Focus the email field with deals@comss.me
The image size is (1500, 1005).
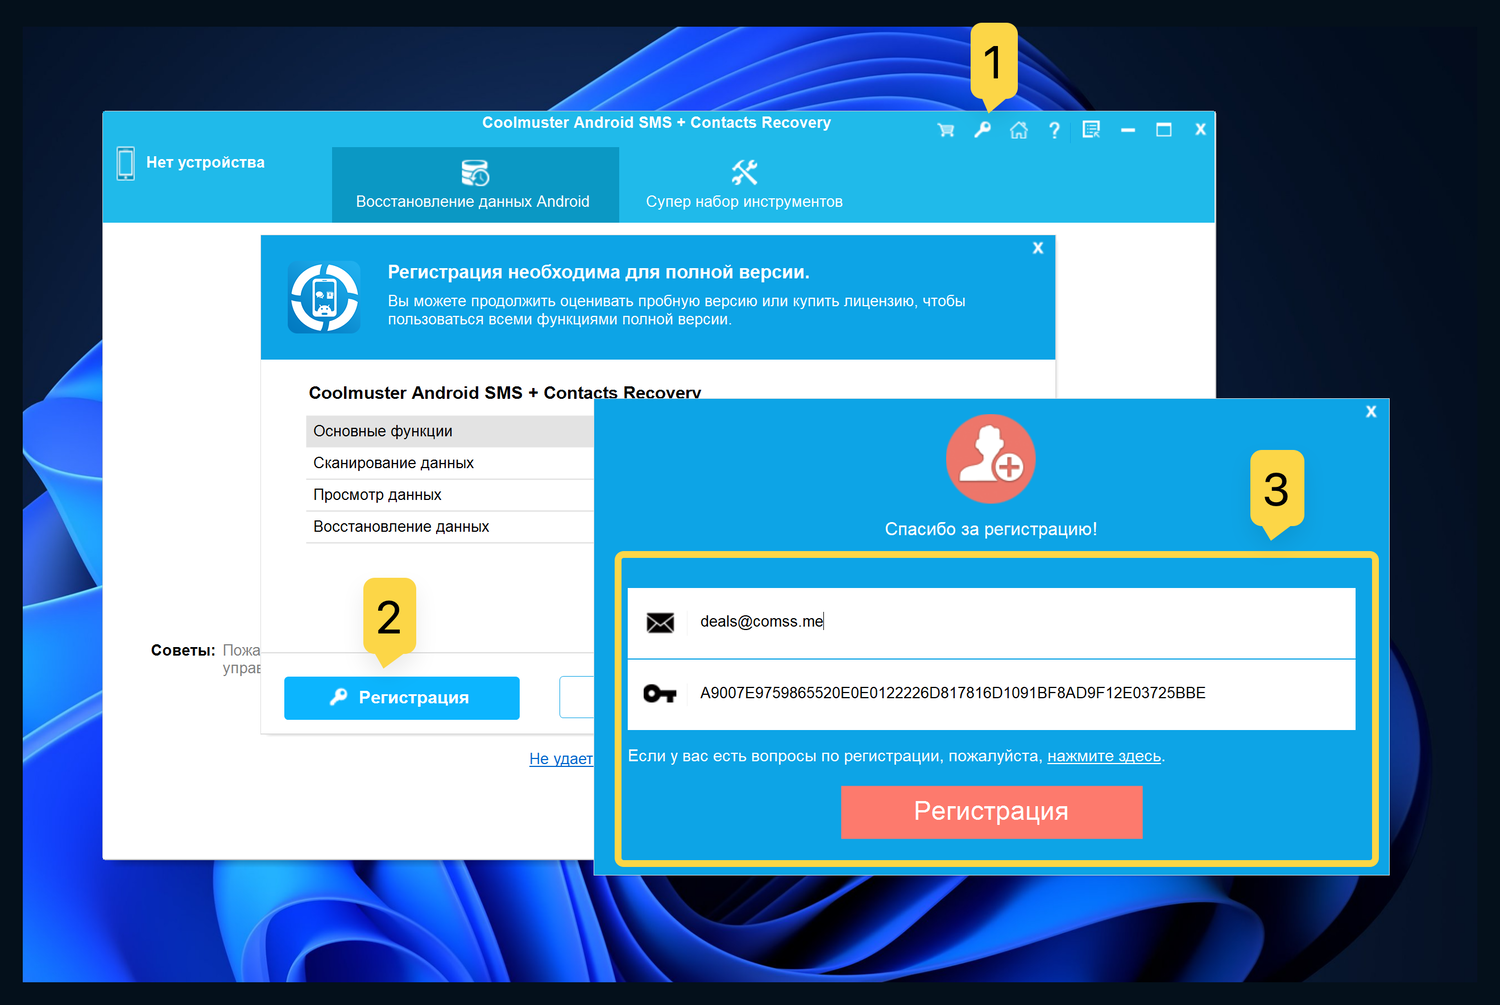[991, 623]
